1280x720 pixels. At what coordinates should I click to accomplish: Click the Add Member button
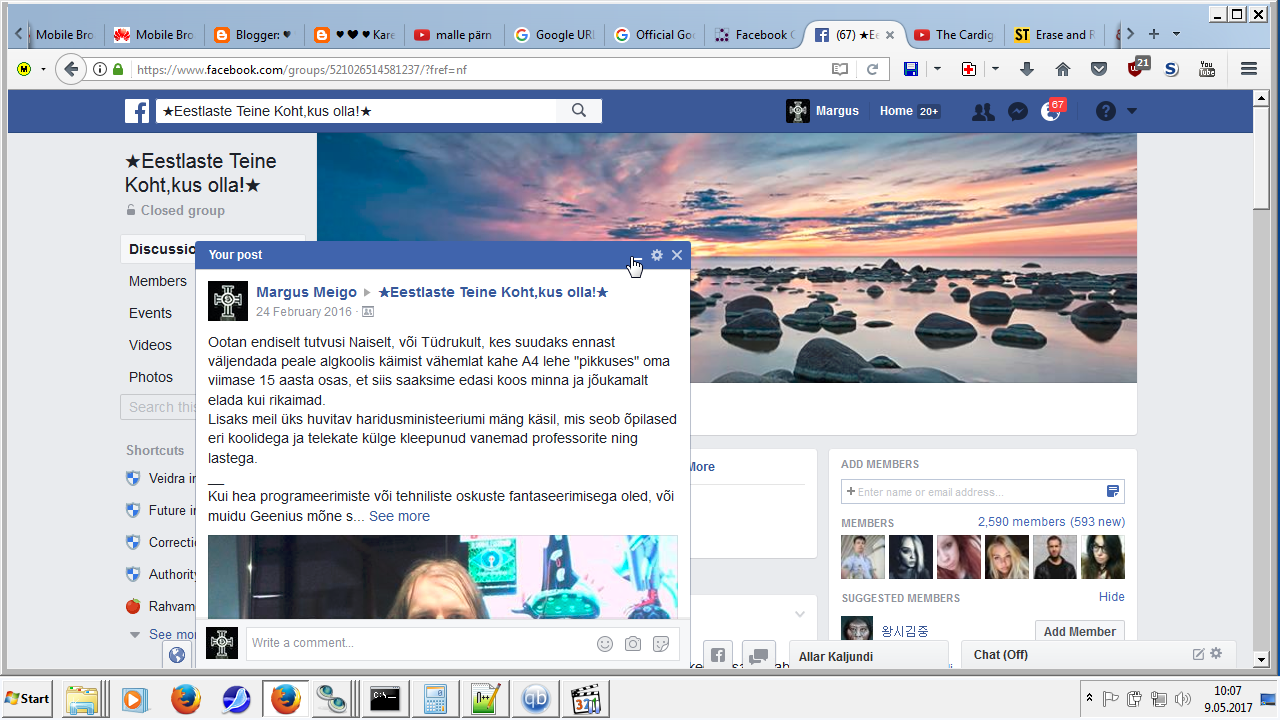click(x=1079, y=631)
